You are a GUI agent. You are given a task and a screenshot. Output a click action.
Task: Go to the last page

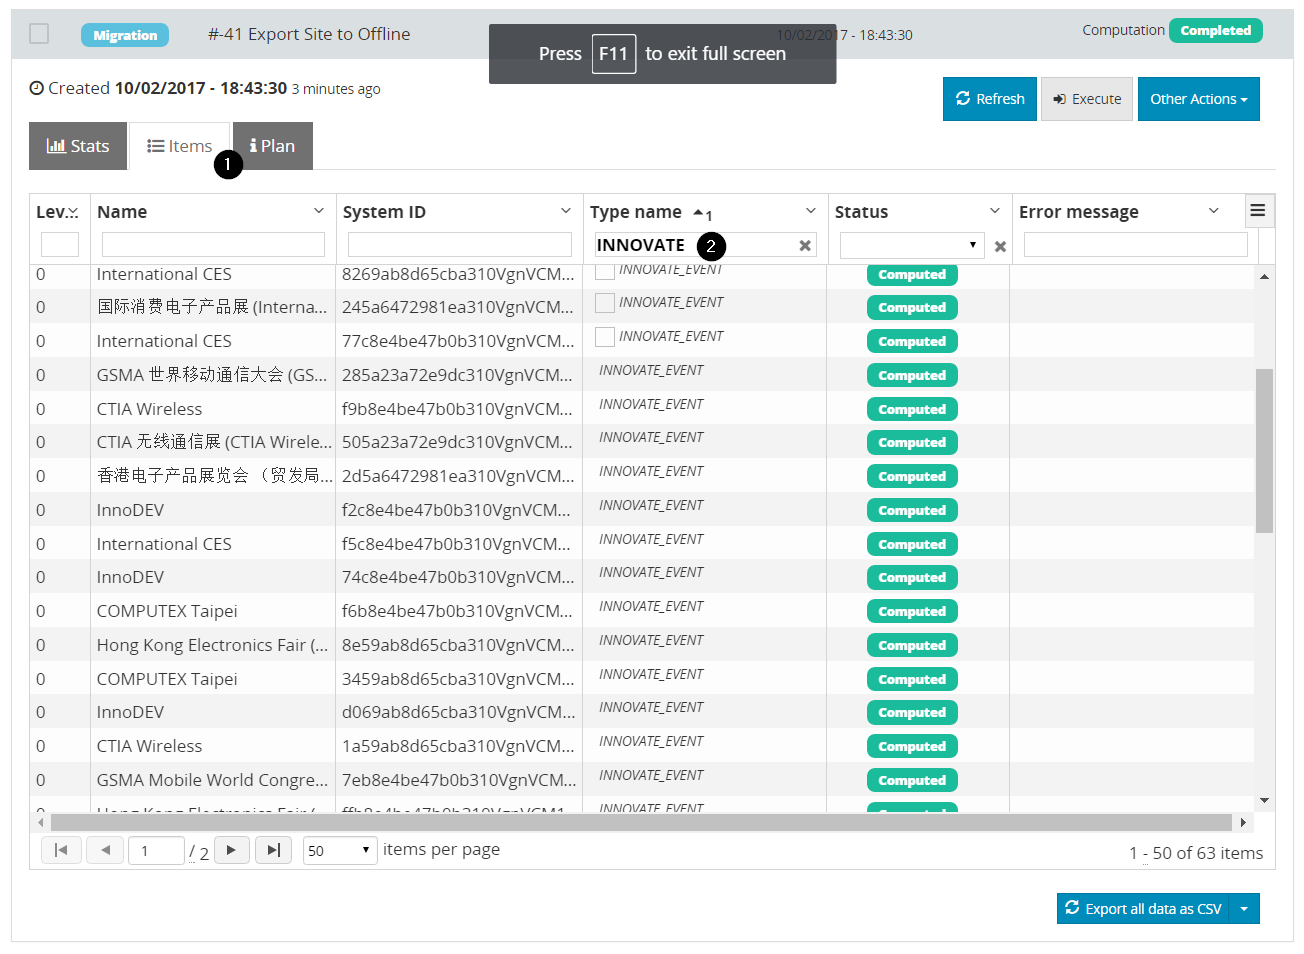(x=274, y=850)
